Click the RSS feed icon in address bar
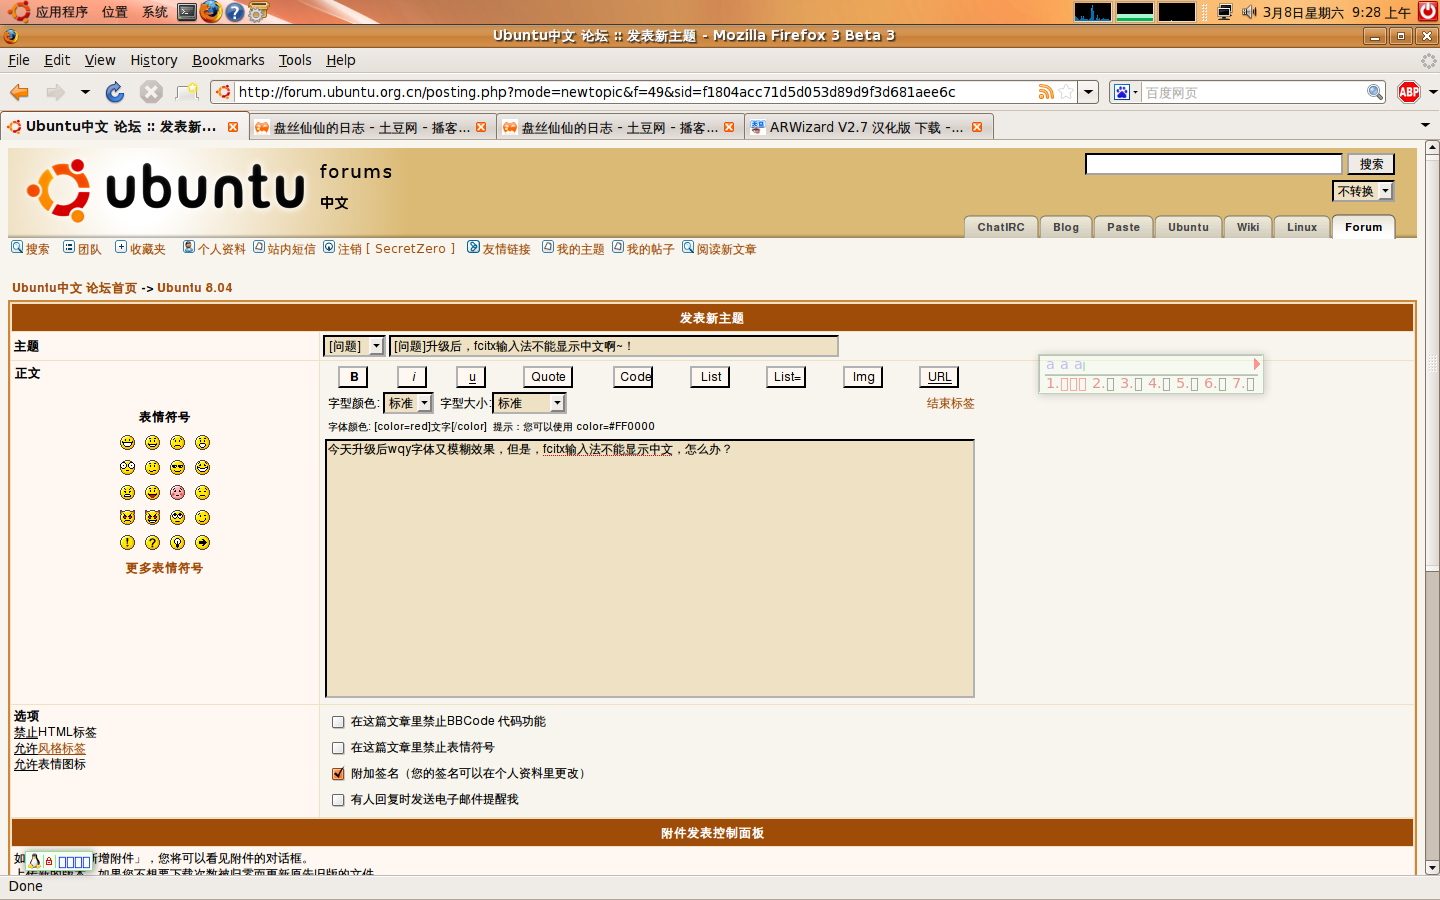 [1046, 92]
